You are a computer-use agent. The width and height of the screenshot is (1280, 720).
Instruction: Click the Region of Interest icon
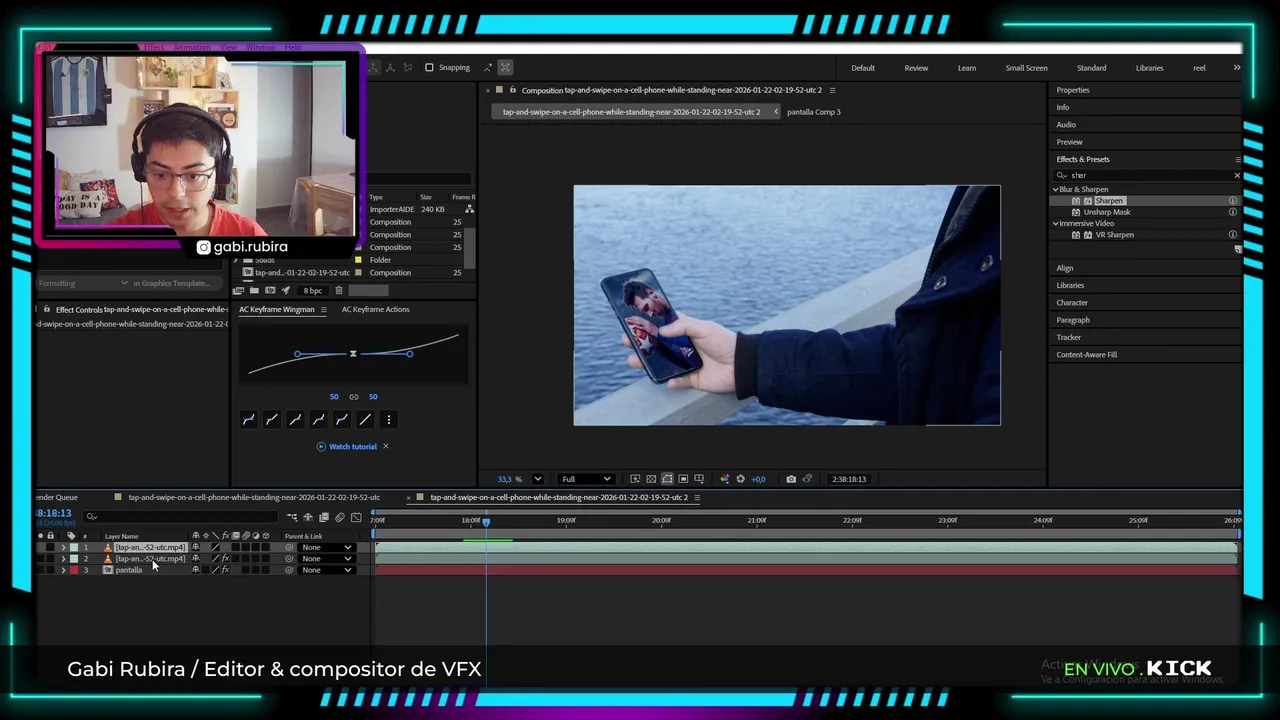click(683, 479)
